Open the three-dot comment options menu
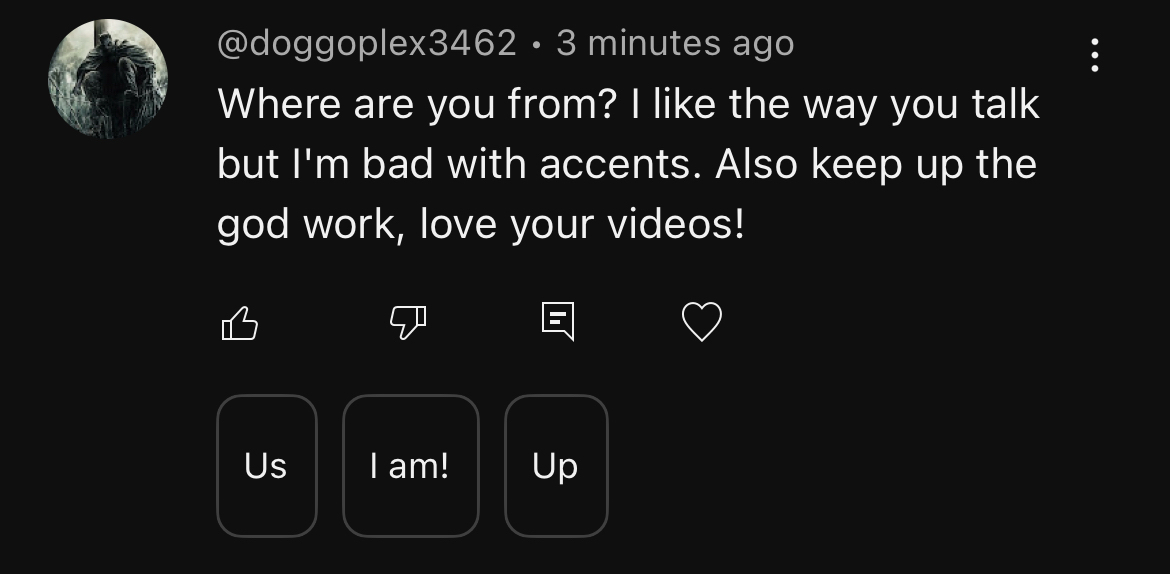Screen dimensions: 1170x574 (x=1095, y=56)
